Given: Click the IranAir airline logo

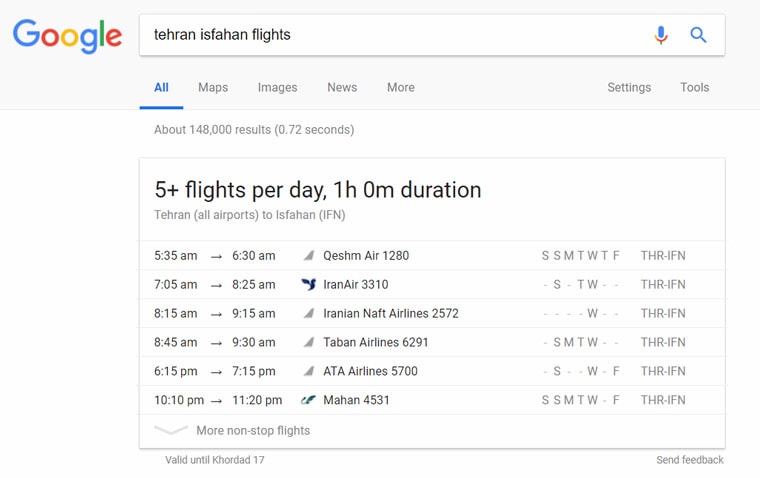Looking at the screenshot, I should tap(308, 284).
